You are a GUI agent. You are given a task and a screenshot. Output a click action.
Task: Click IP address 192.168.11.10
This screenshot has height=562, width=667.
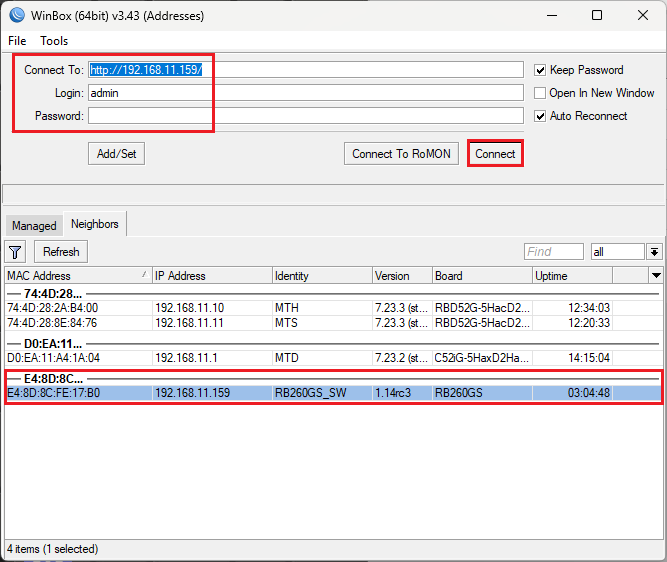190,308
